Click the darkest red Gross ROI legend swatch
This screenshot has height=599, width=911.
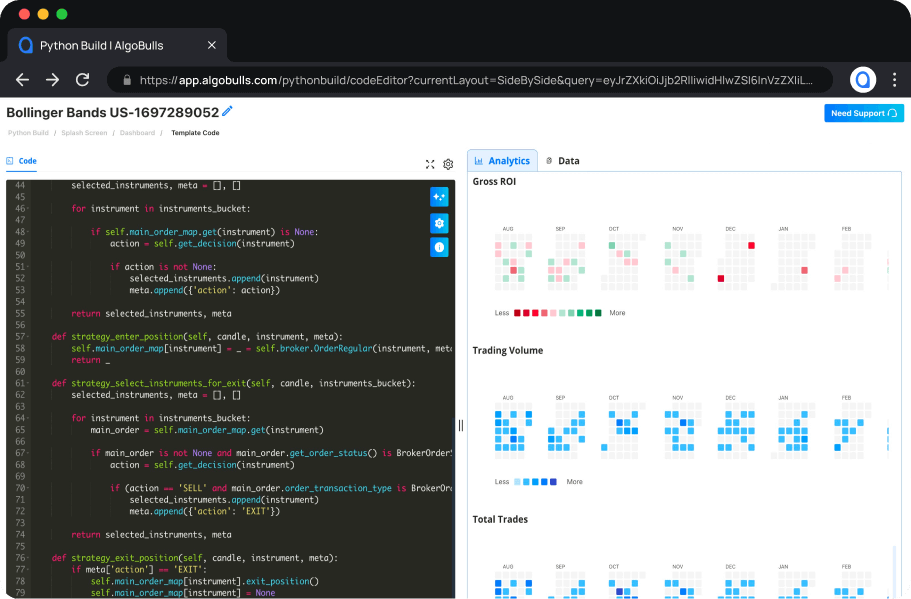pyautogui.click(x=517, y=313)
